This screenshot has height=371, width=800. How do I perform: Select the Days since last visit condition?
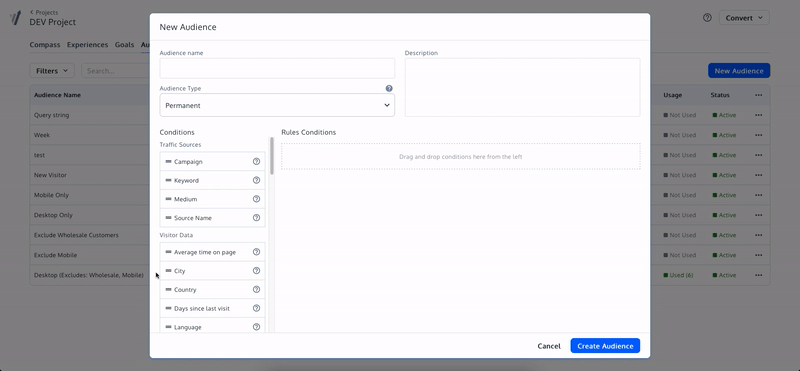[x=212, y=308]
